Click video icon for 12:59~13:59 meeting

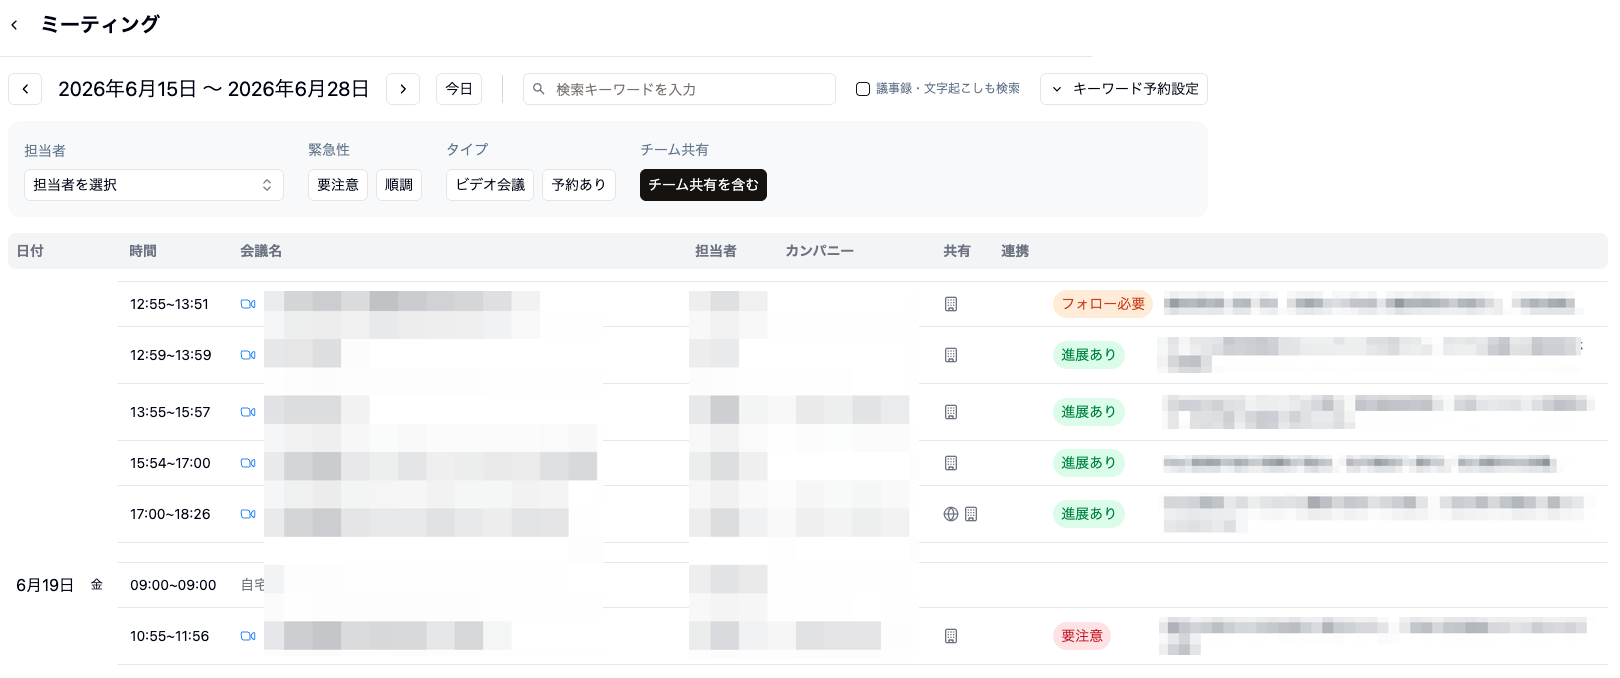coord(248,355)
